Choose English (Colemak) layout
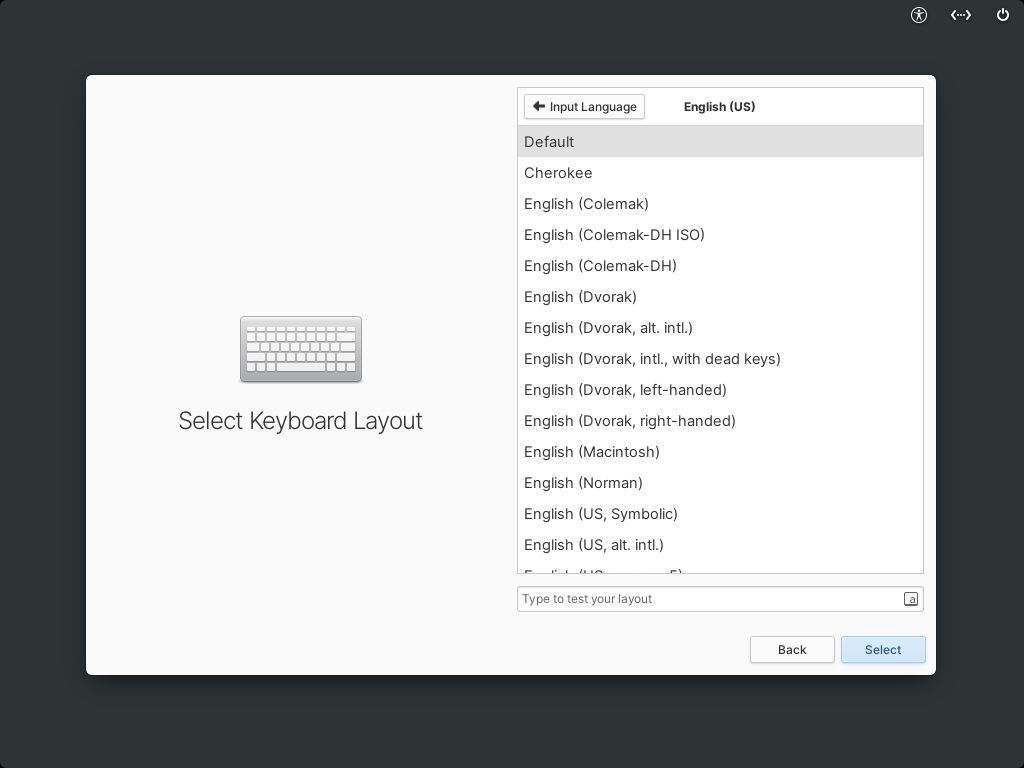The image size is (1024, 768). 720,204
